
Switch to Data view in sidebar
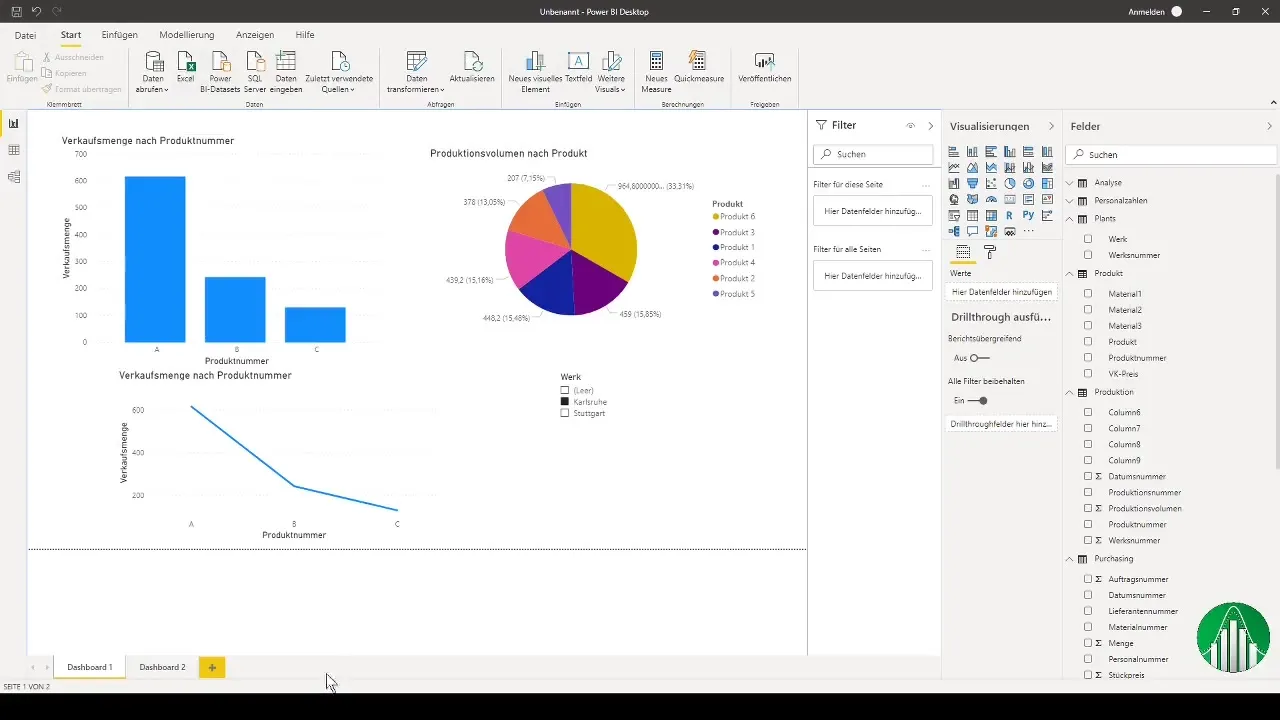[x=14, y=150]
